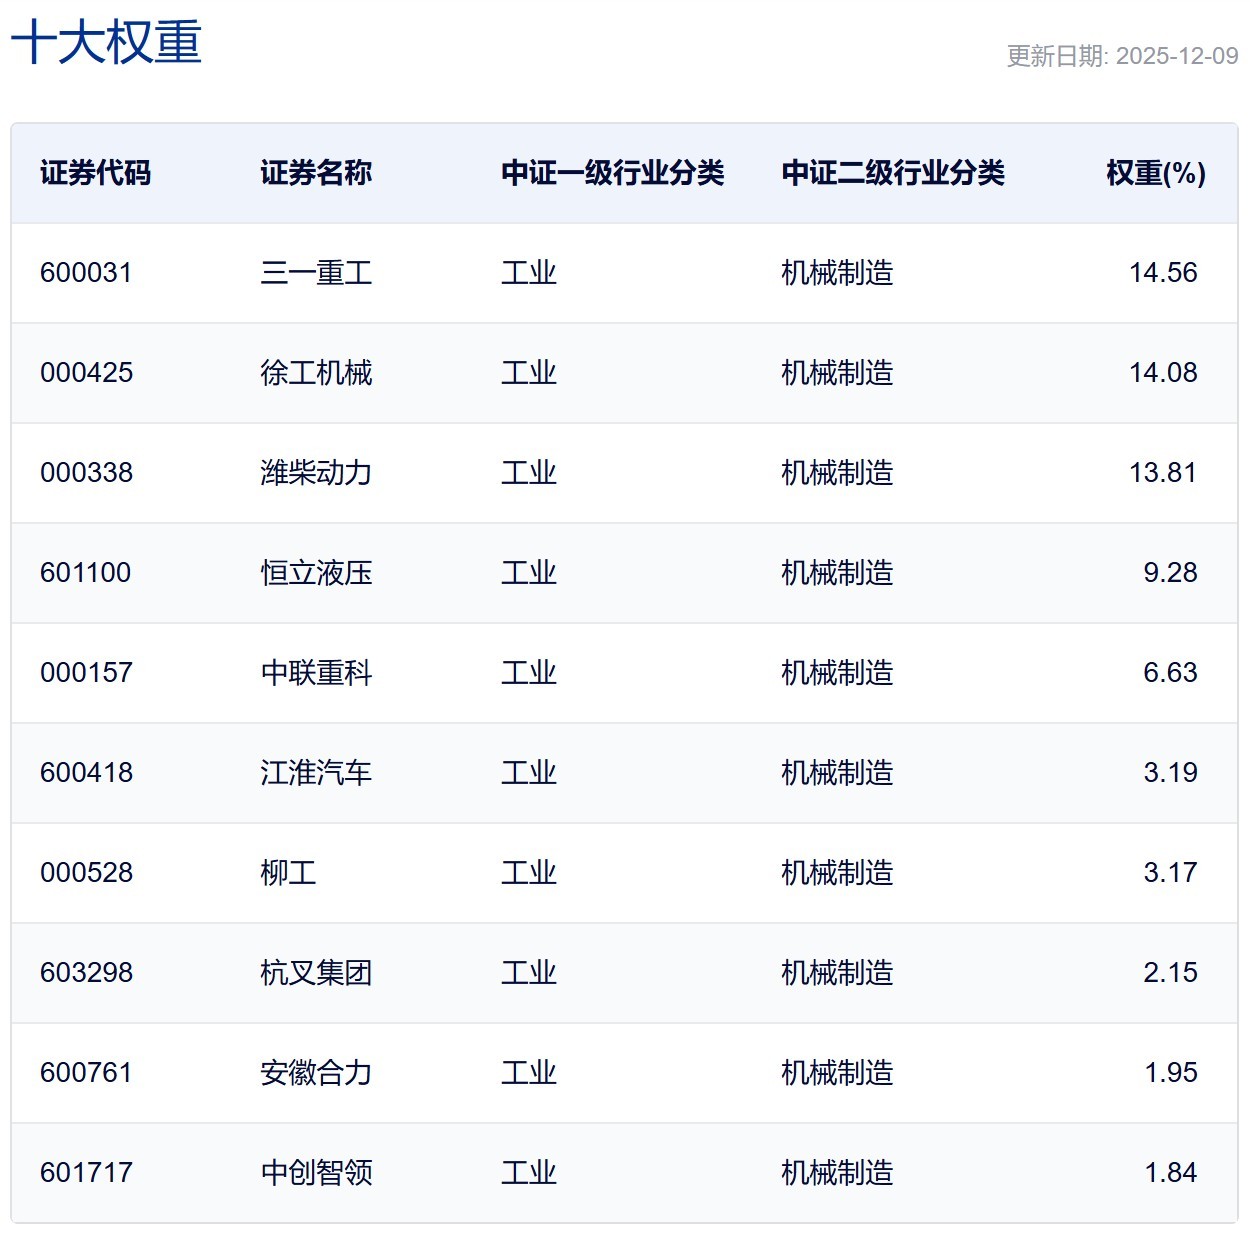Select stock name 杭叉集团
1250x1234 pixels.
(x=316, y=973)
